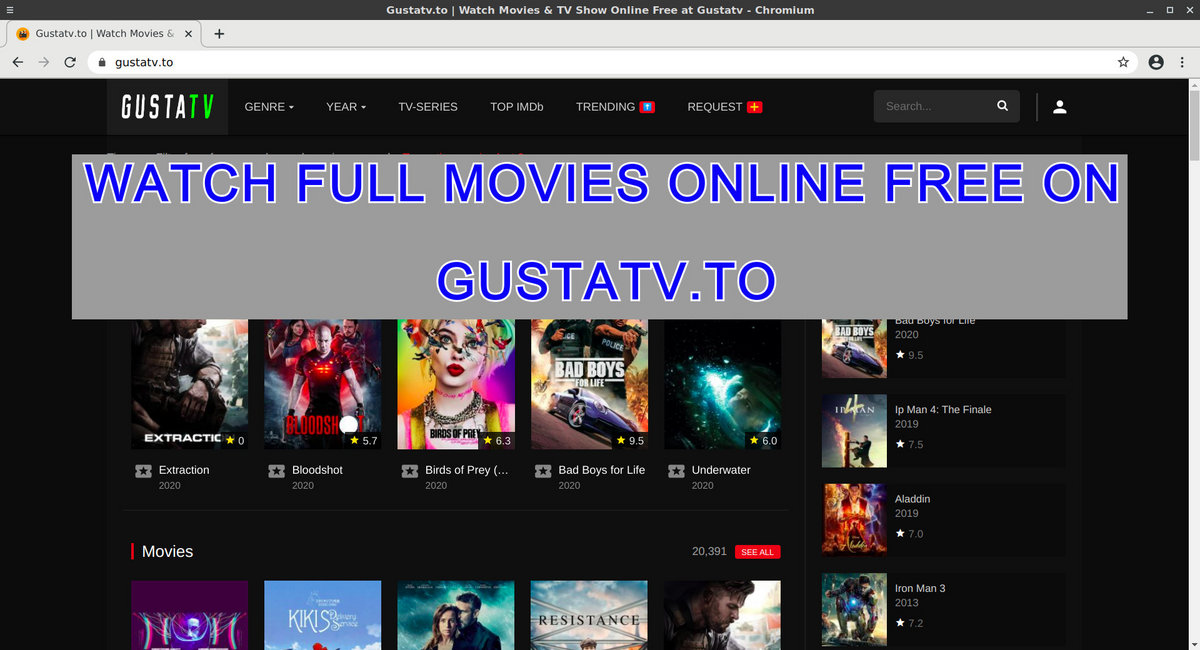This screenshot has height=650, width=1200.
Task: Click the film icon beside Birds of Prey
Action: pyautogui.click(x=409, y=471)
